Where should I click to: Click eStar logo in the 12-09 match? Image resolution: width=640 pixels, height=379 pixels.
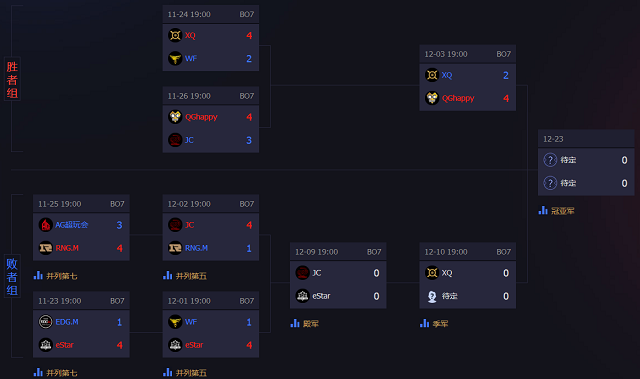point(302,296)
